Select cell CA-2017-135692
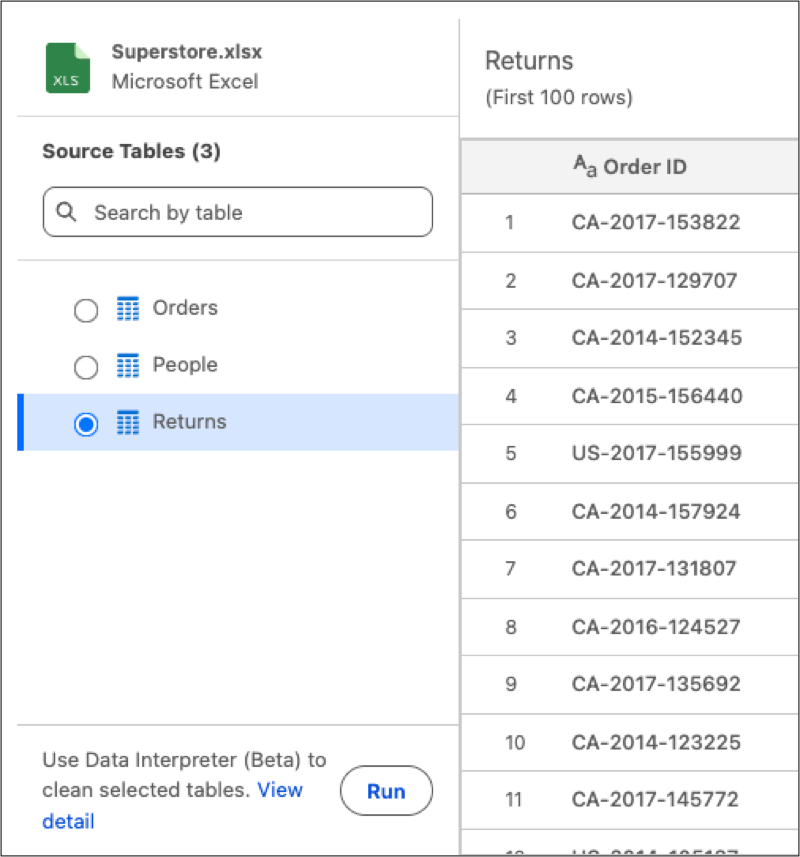 (x=656, y=684)
